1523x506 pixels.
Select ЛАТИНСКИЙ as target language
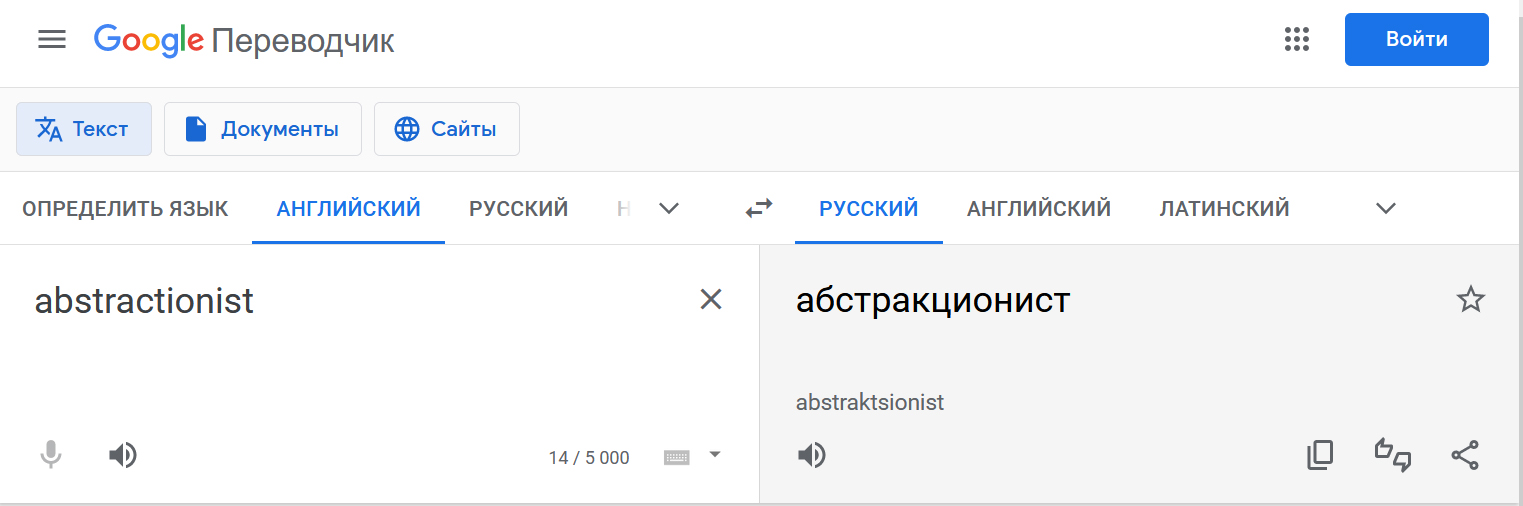pyautogui.click(x=1224, y=209)
